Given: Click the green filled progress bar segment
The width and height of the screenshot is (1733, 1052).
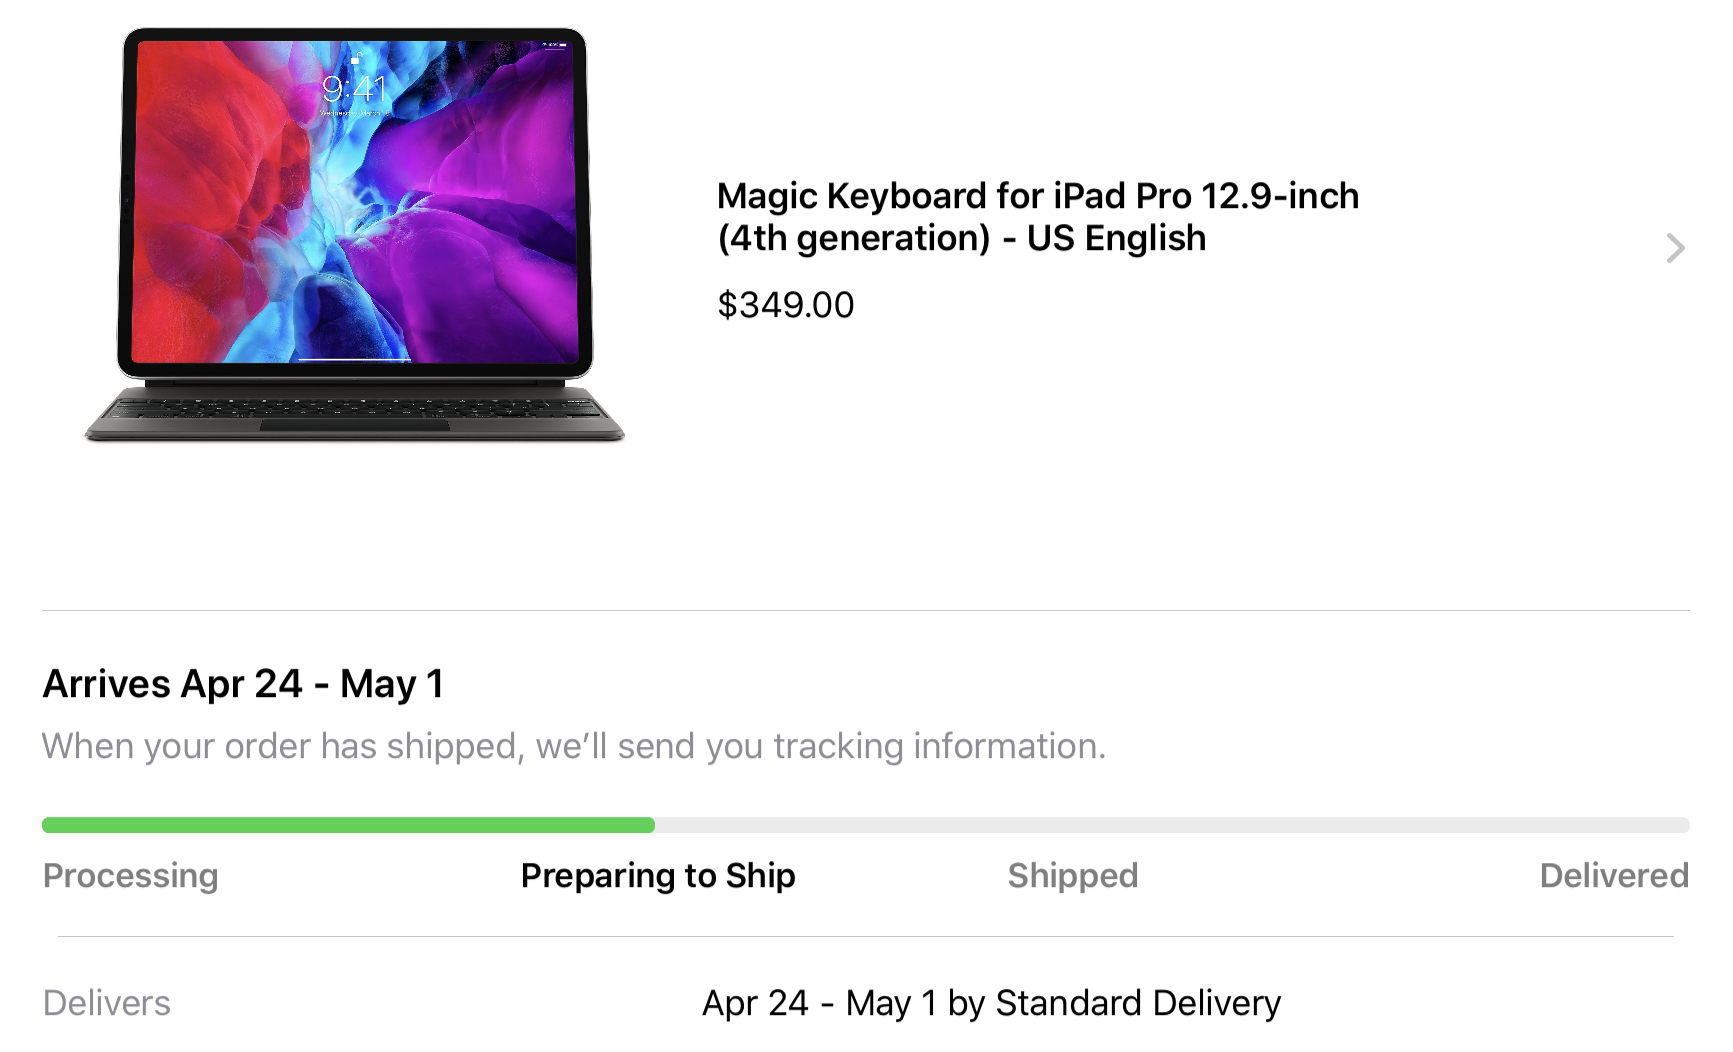Looking at the screenshot, I should tap(348, 825).
